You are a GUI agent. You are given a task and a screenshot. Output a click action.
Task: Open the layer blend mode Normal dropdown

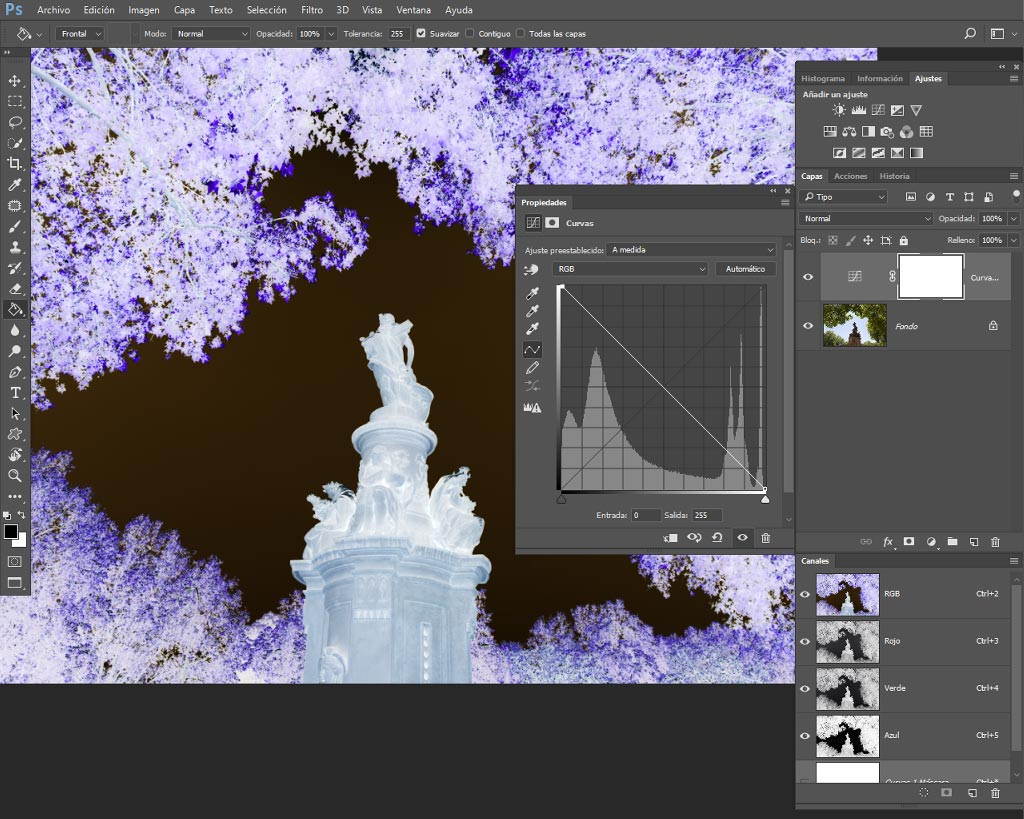865,219
